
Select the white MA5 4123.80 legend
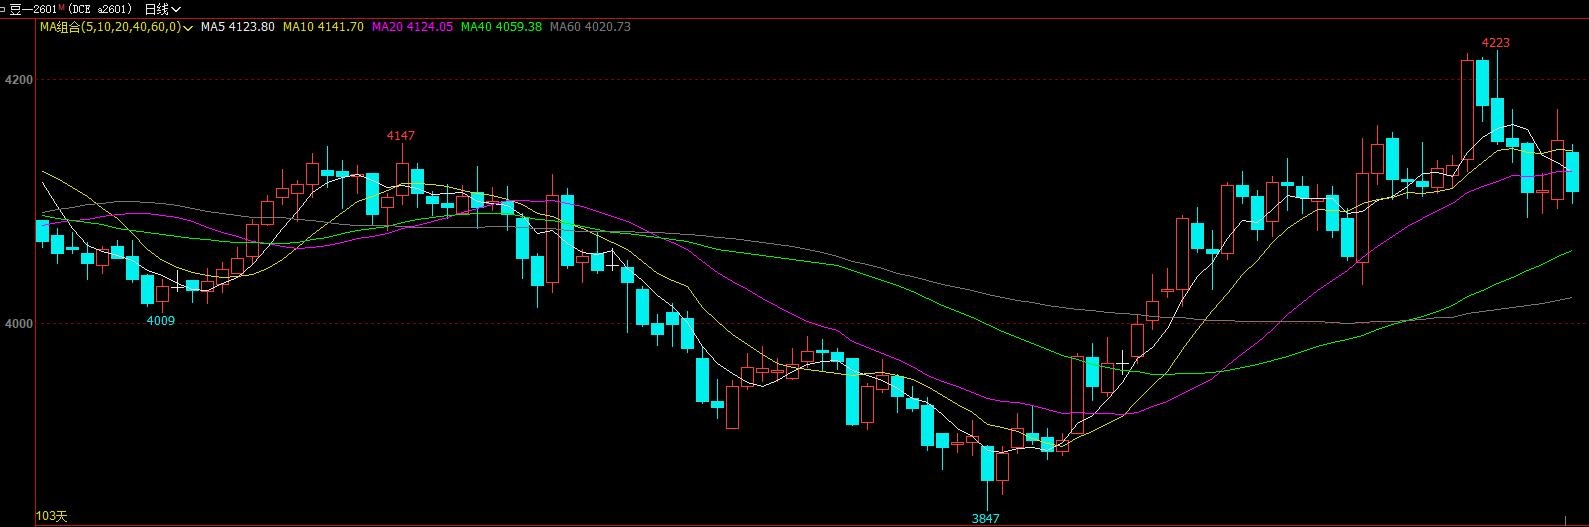pos(237,27)
